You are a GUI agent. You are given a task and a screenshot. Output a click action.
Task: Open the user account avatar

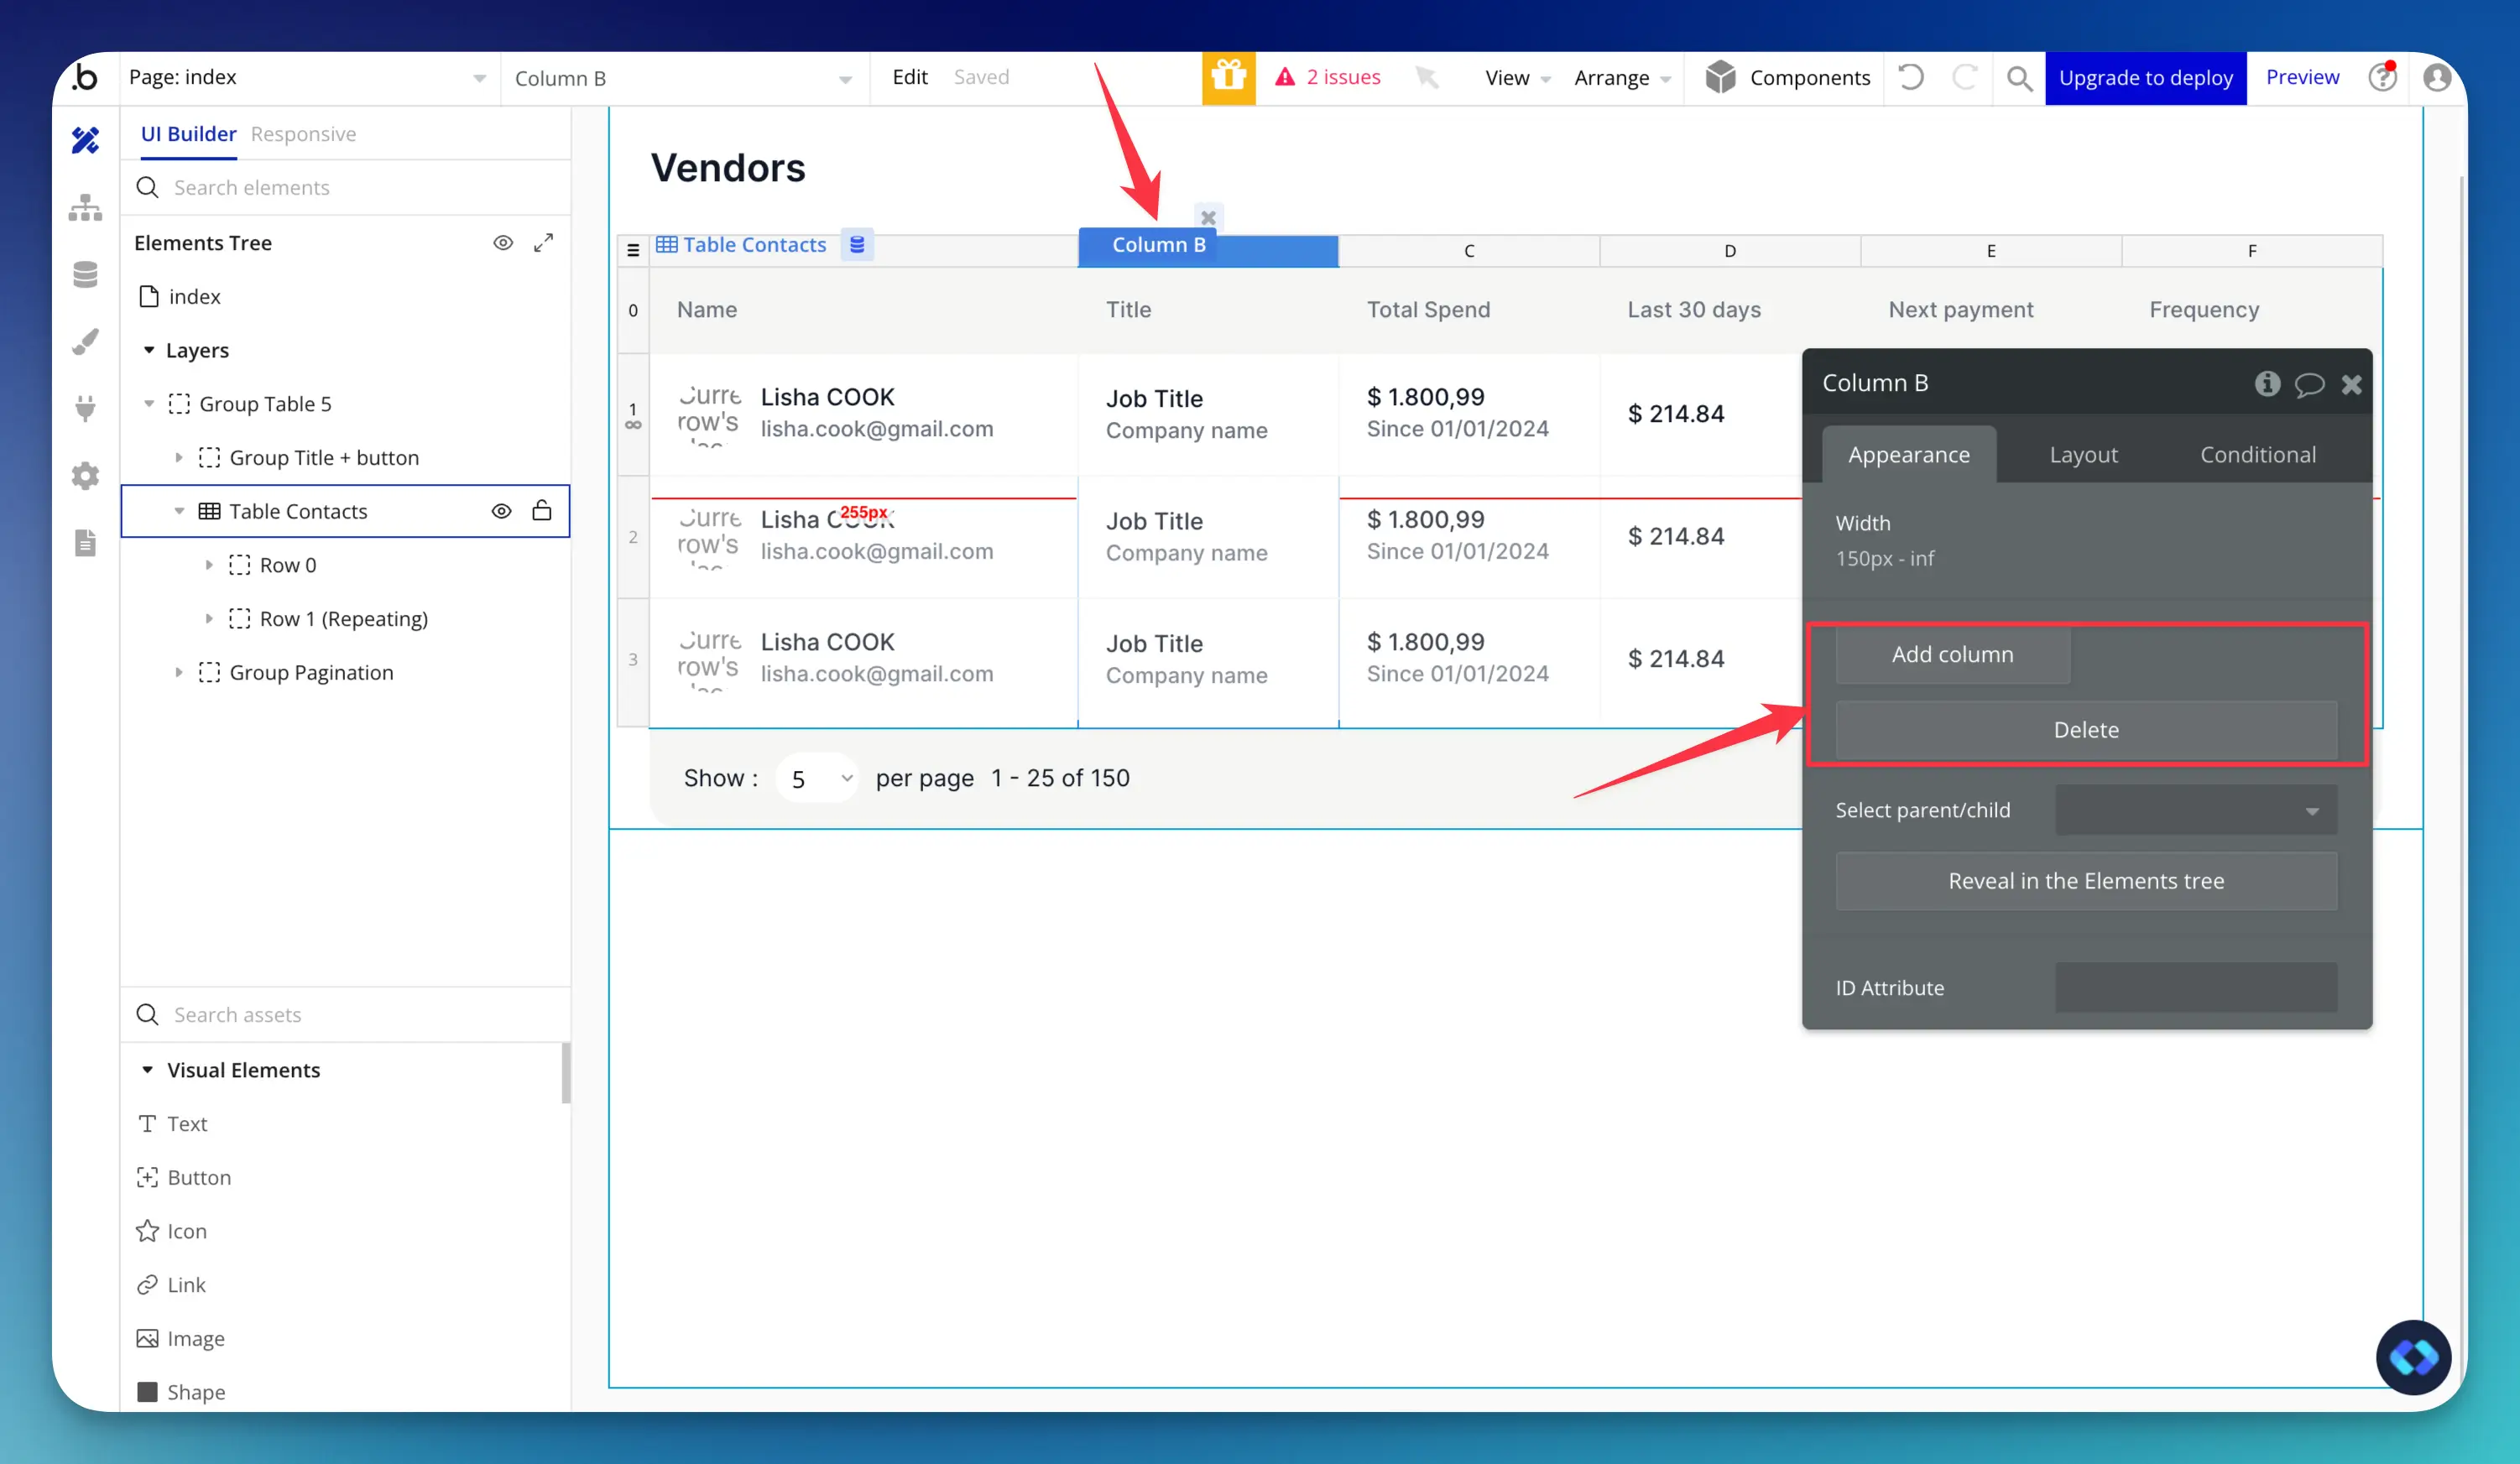tap(2437, 77)
